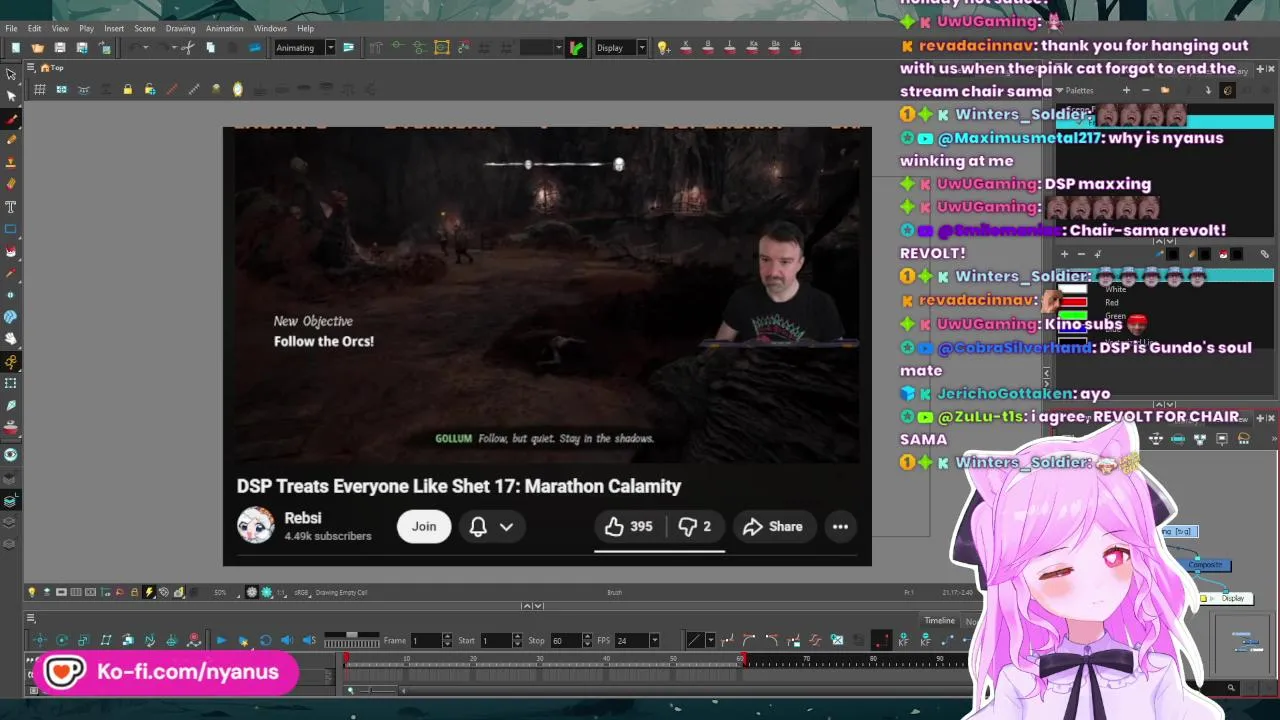Image resolution: width=1280 pixels, height=720 pixels.
Task: Click the New scene icon
Action: 15,47
